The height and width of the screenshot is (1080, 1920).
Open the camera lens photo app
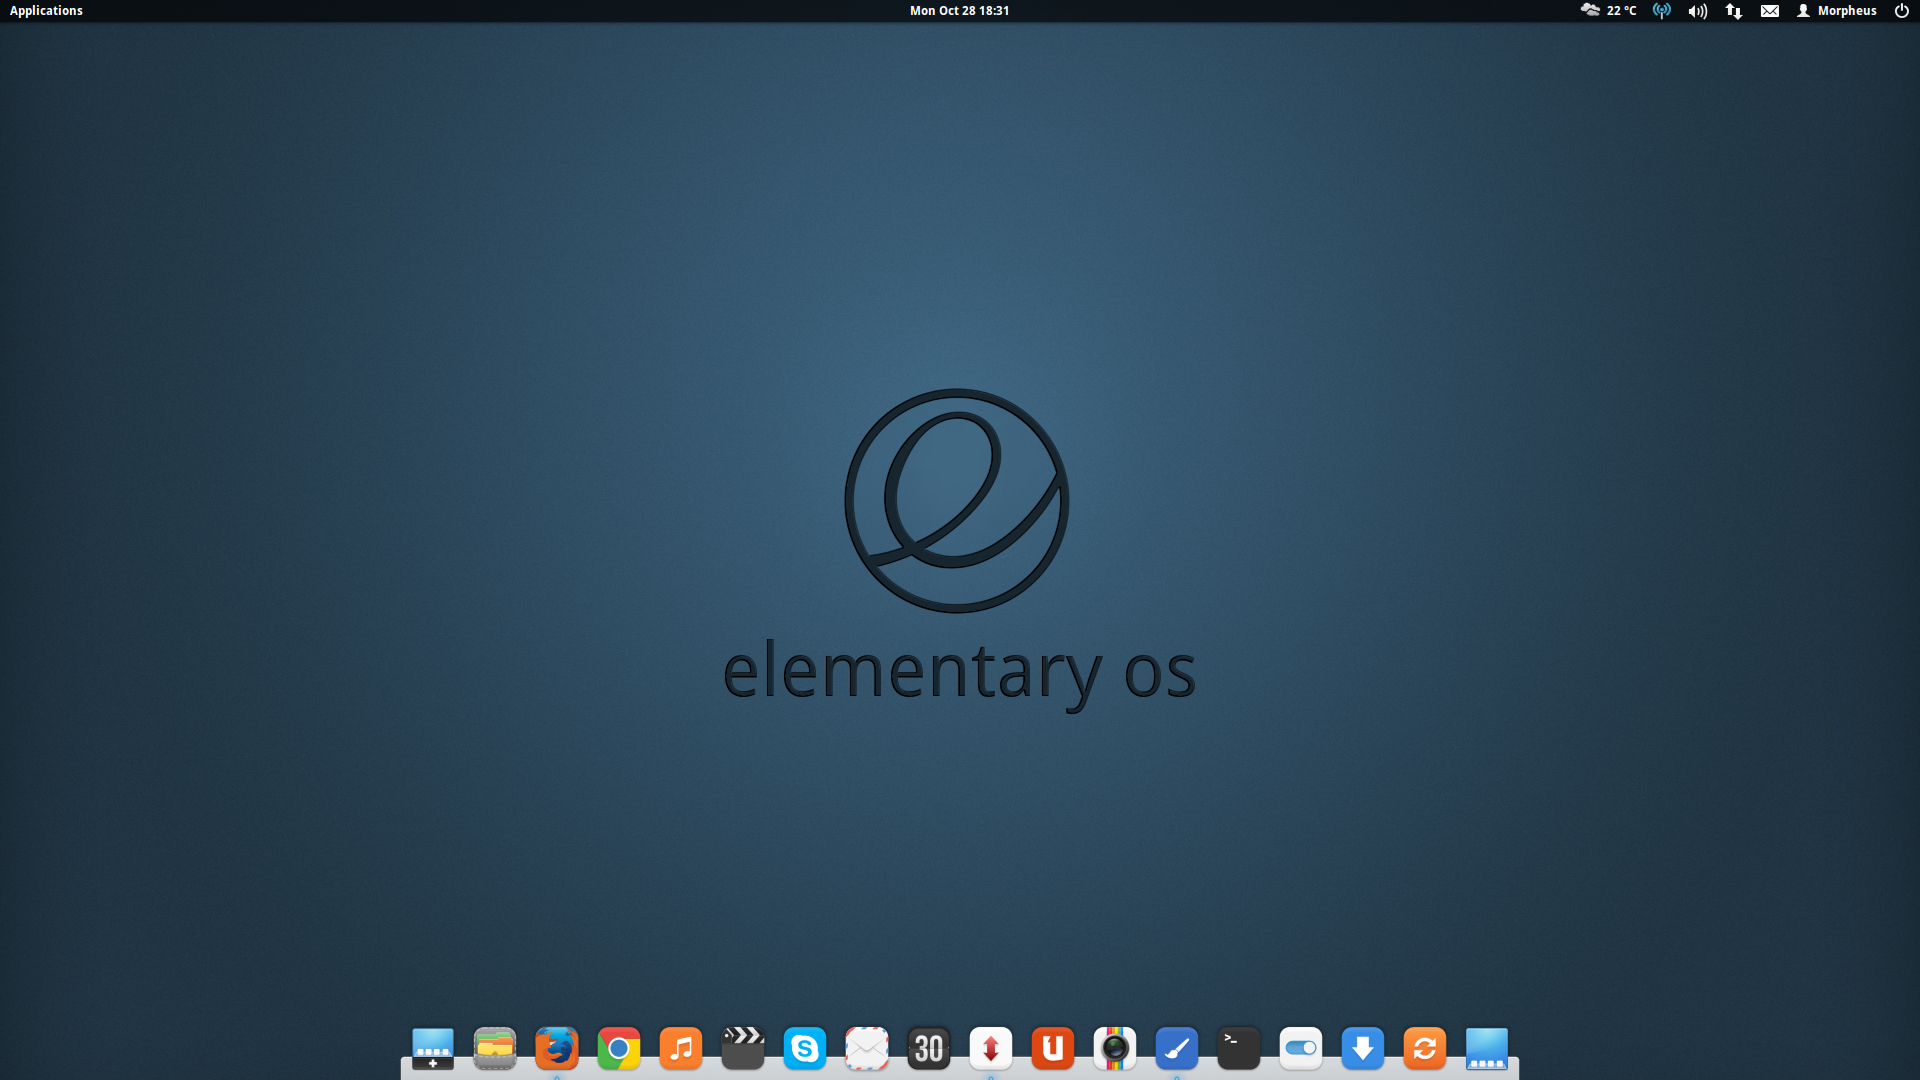click(x=1115, y=1049)
